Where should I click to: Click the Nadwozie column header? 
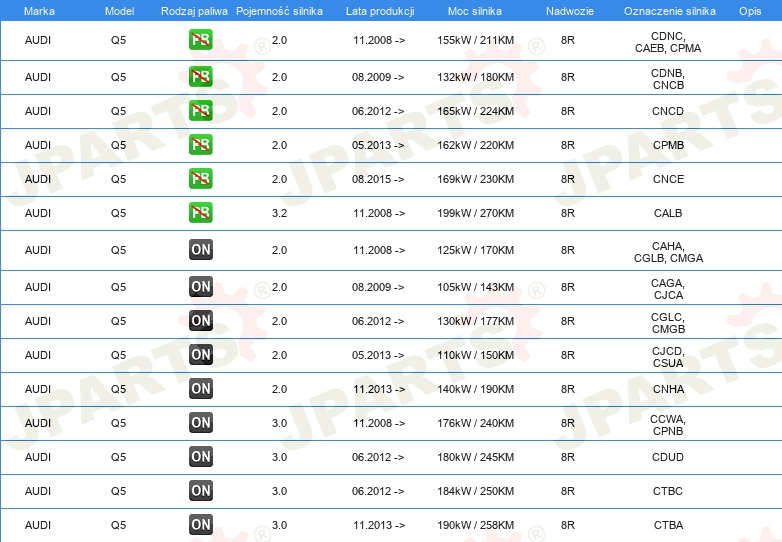pos(570,11)
